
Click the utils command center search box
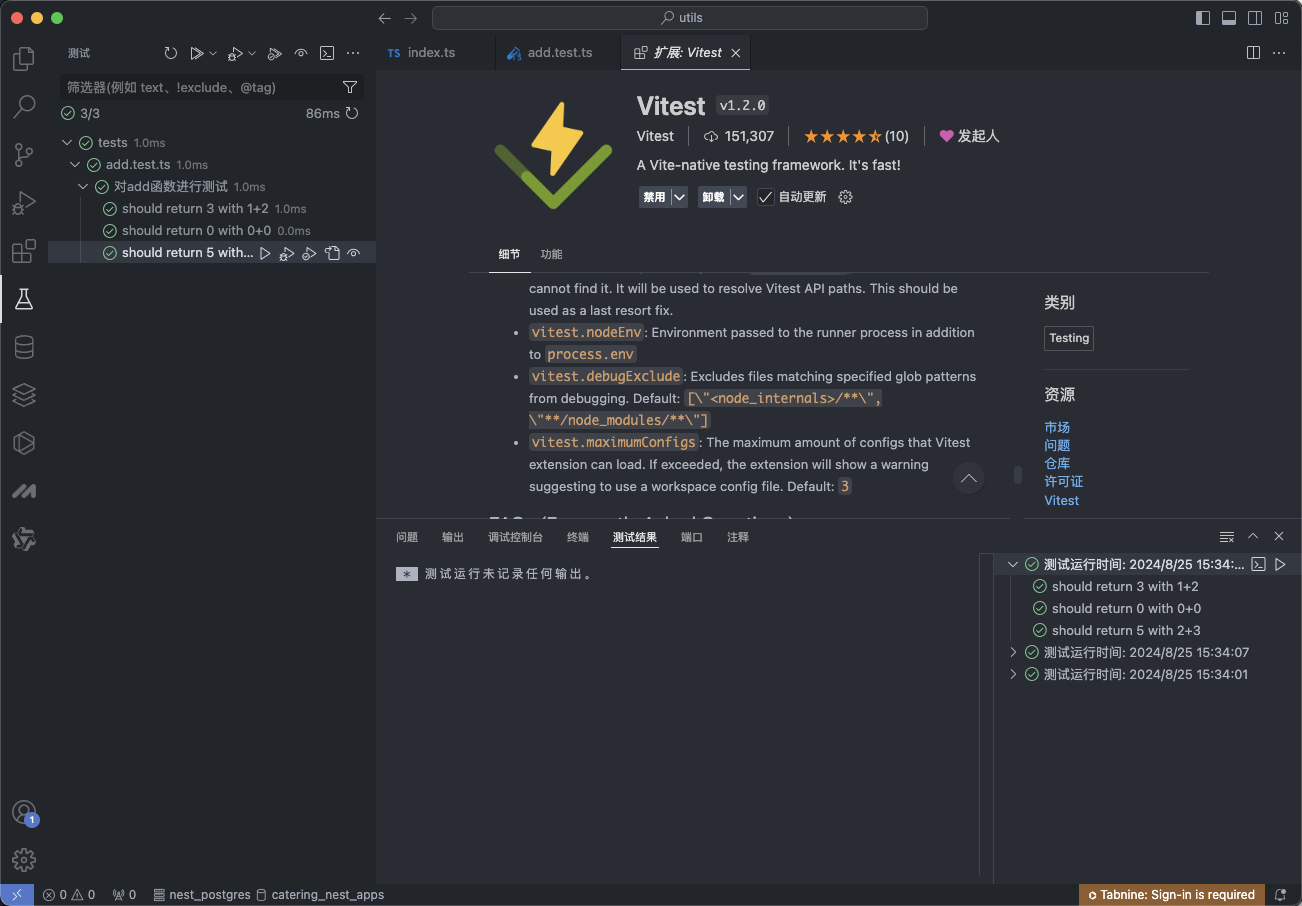pos(680,18)
